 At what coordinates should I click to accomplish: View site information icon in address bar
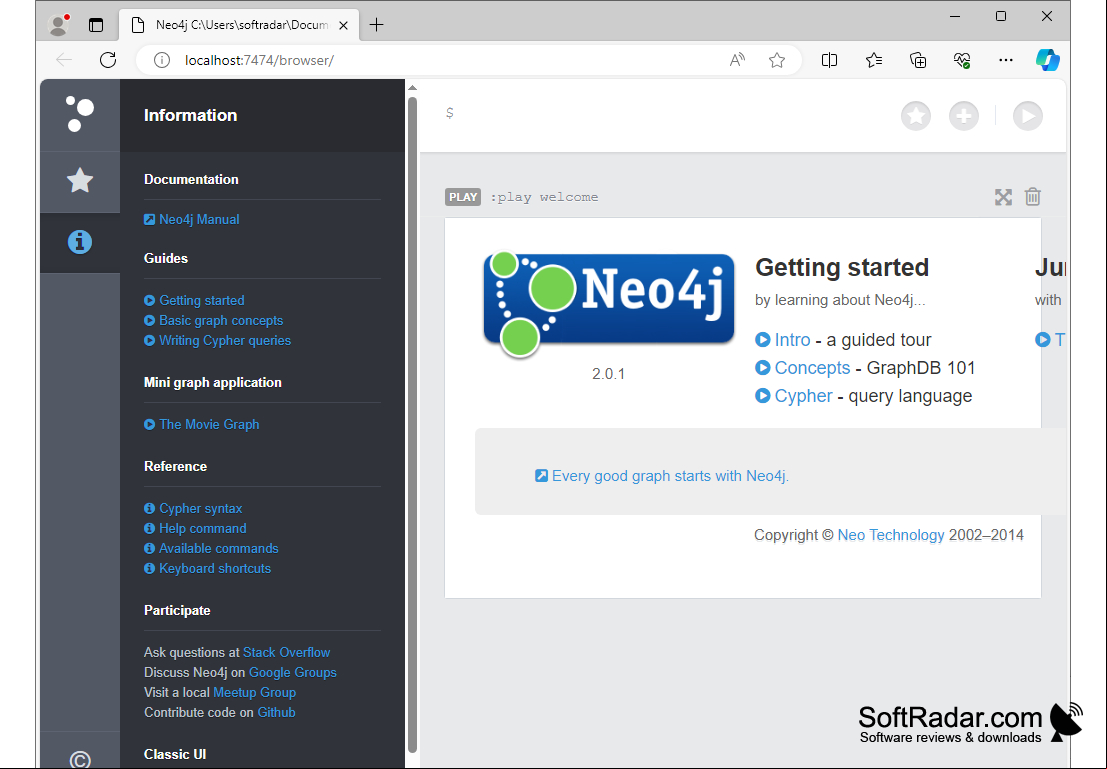point(162,60)
